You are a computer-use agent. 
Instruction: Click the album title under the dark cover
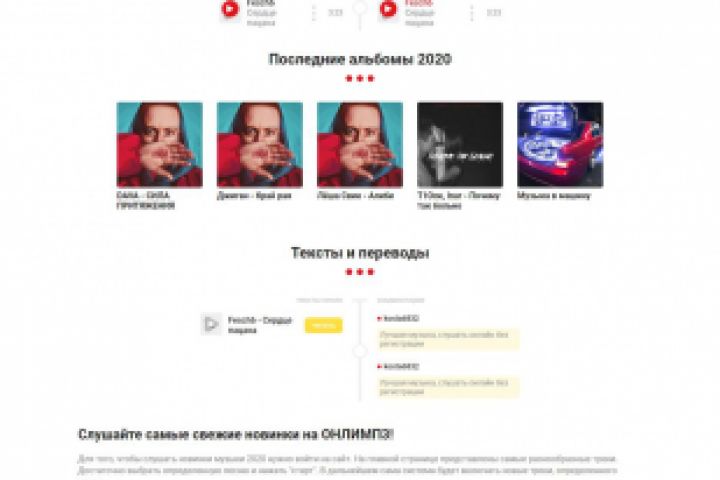(x=458, y=201)
